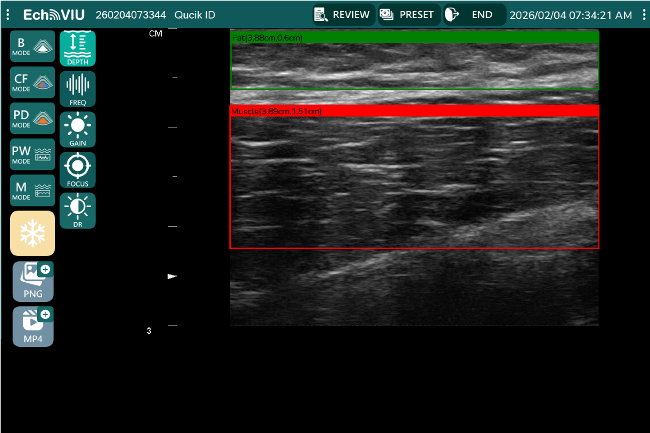650x433 pixels.
Task: Open the DR dynamic range setting
Action: [x=78, y=210]
